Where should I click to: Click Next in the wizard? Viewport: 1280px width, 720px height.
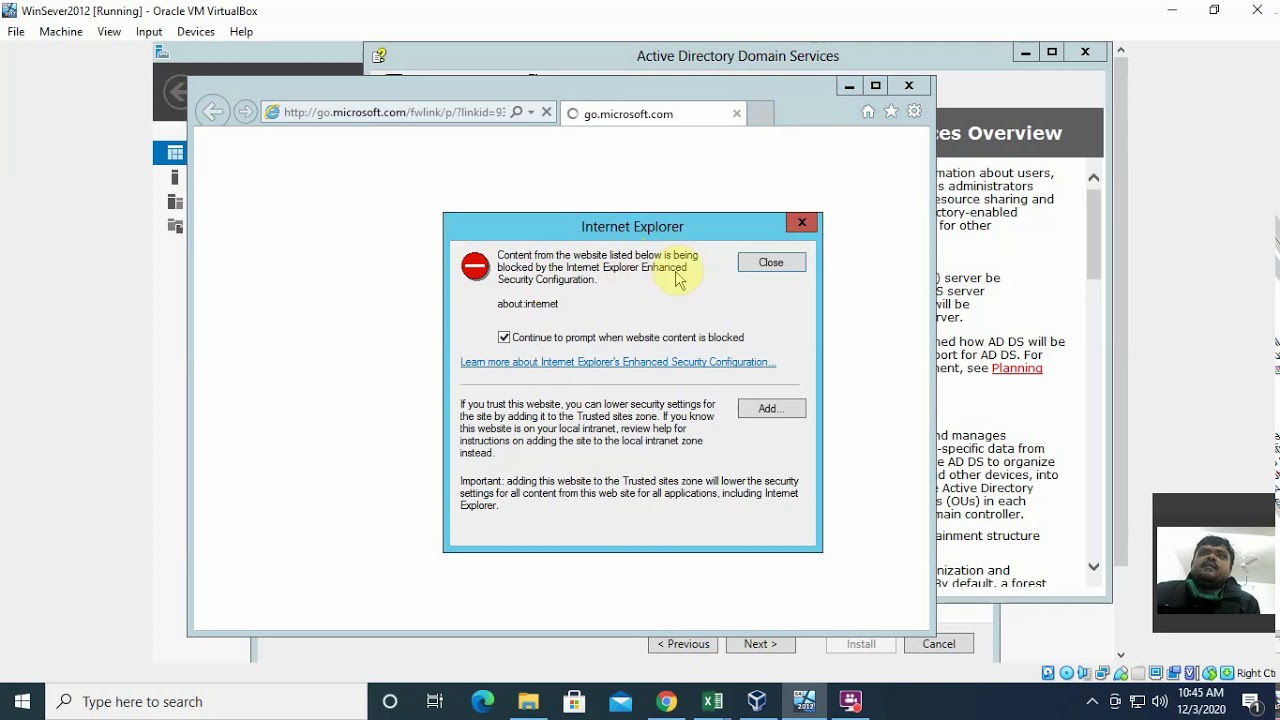pos(761,644)
